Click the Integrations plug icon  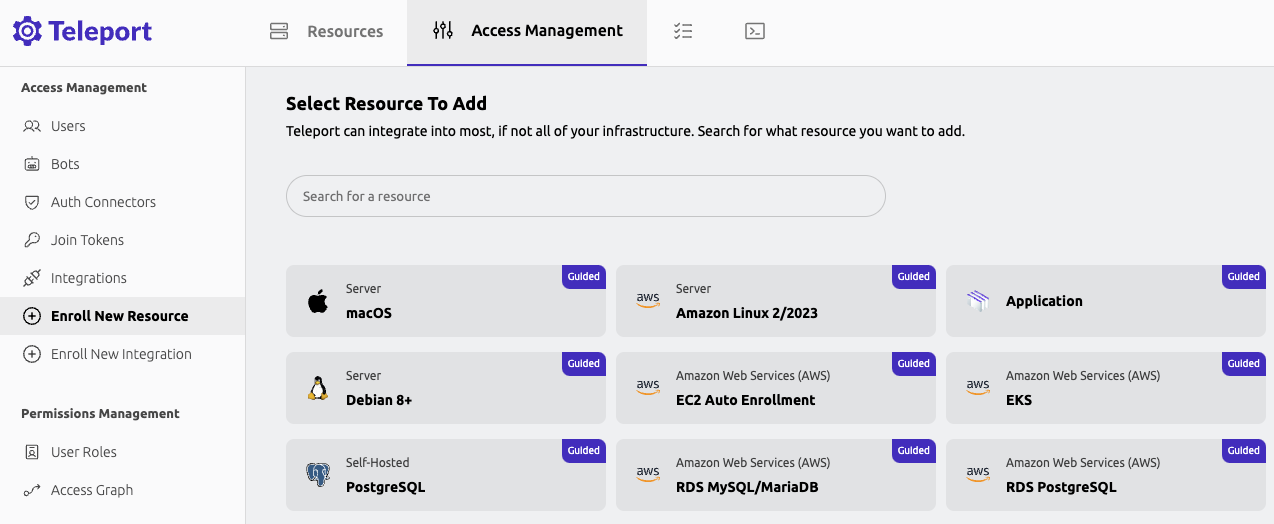click(32, 278)
